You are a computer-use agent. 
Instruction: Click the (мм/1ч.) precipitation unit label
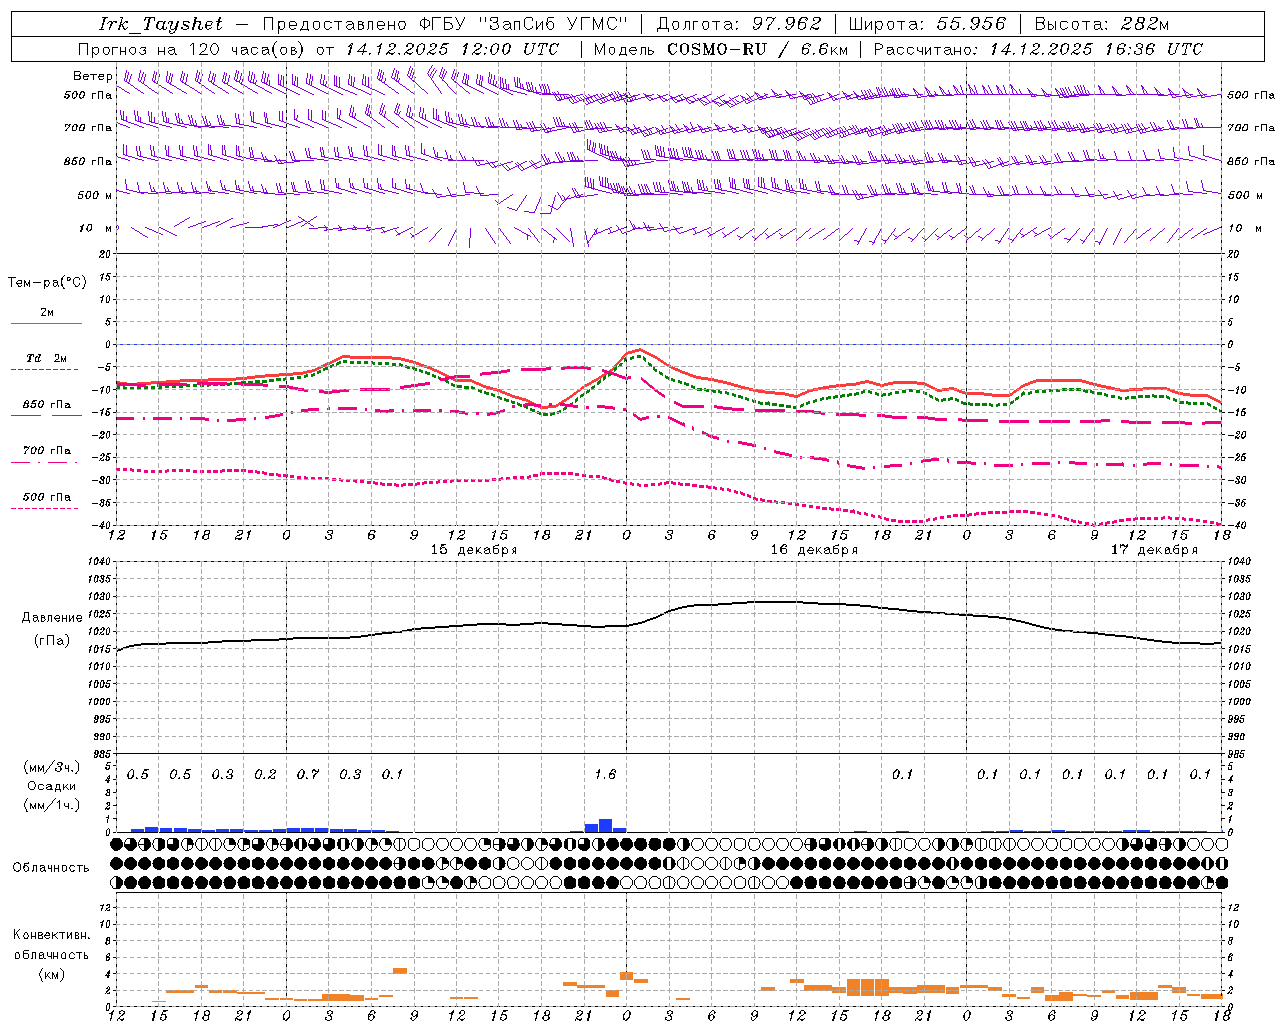[x=51, y=805]
